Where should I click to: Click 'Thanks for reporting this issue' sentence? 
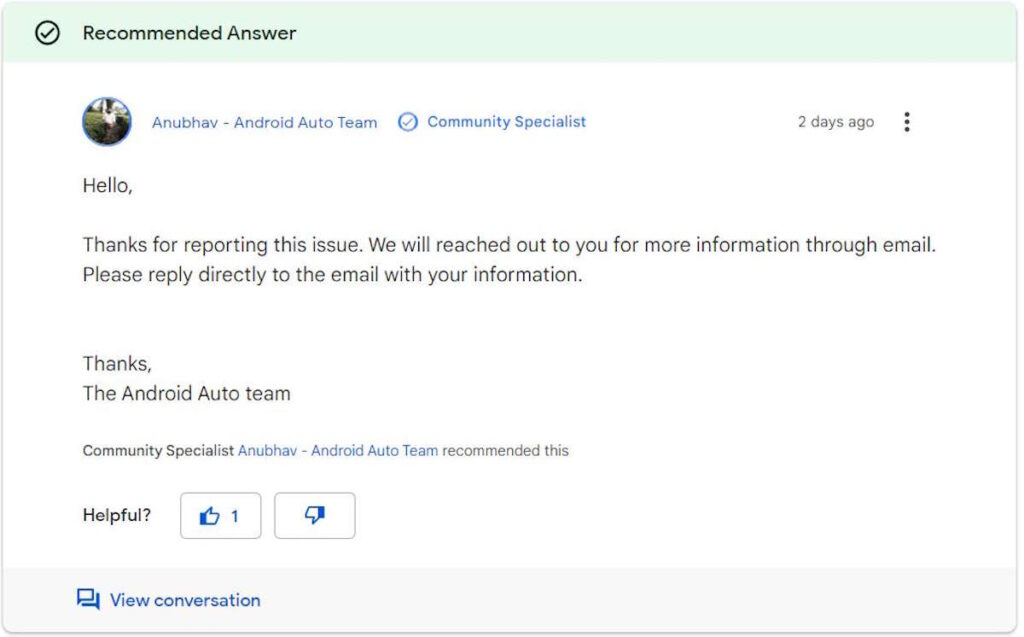point(222,245)
